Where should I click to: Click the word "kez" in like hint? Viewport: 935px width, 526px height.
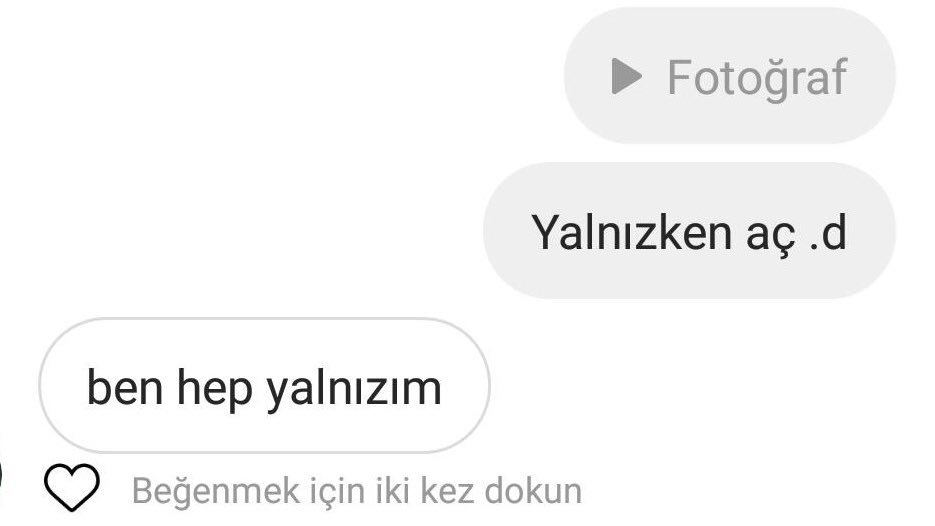click(447, 490)
